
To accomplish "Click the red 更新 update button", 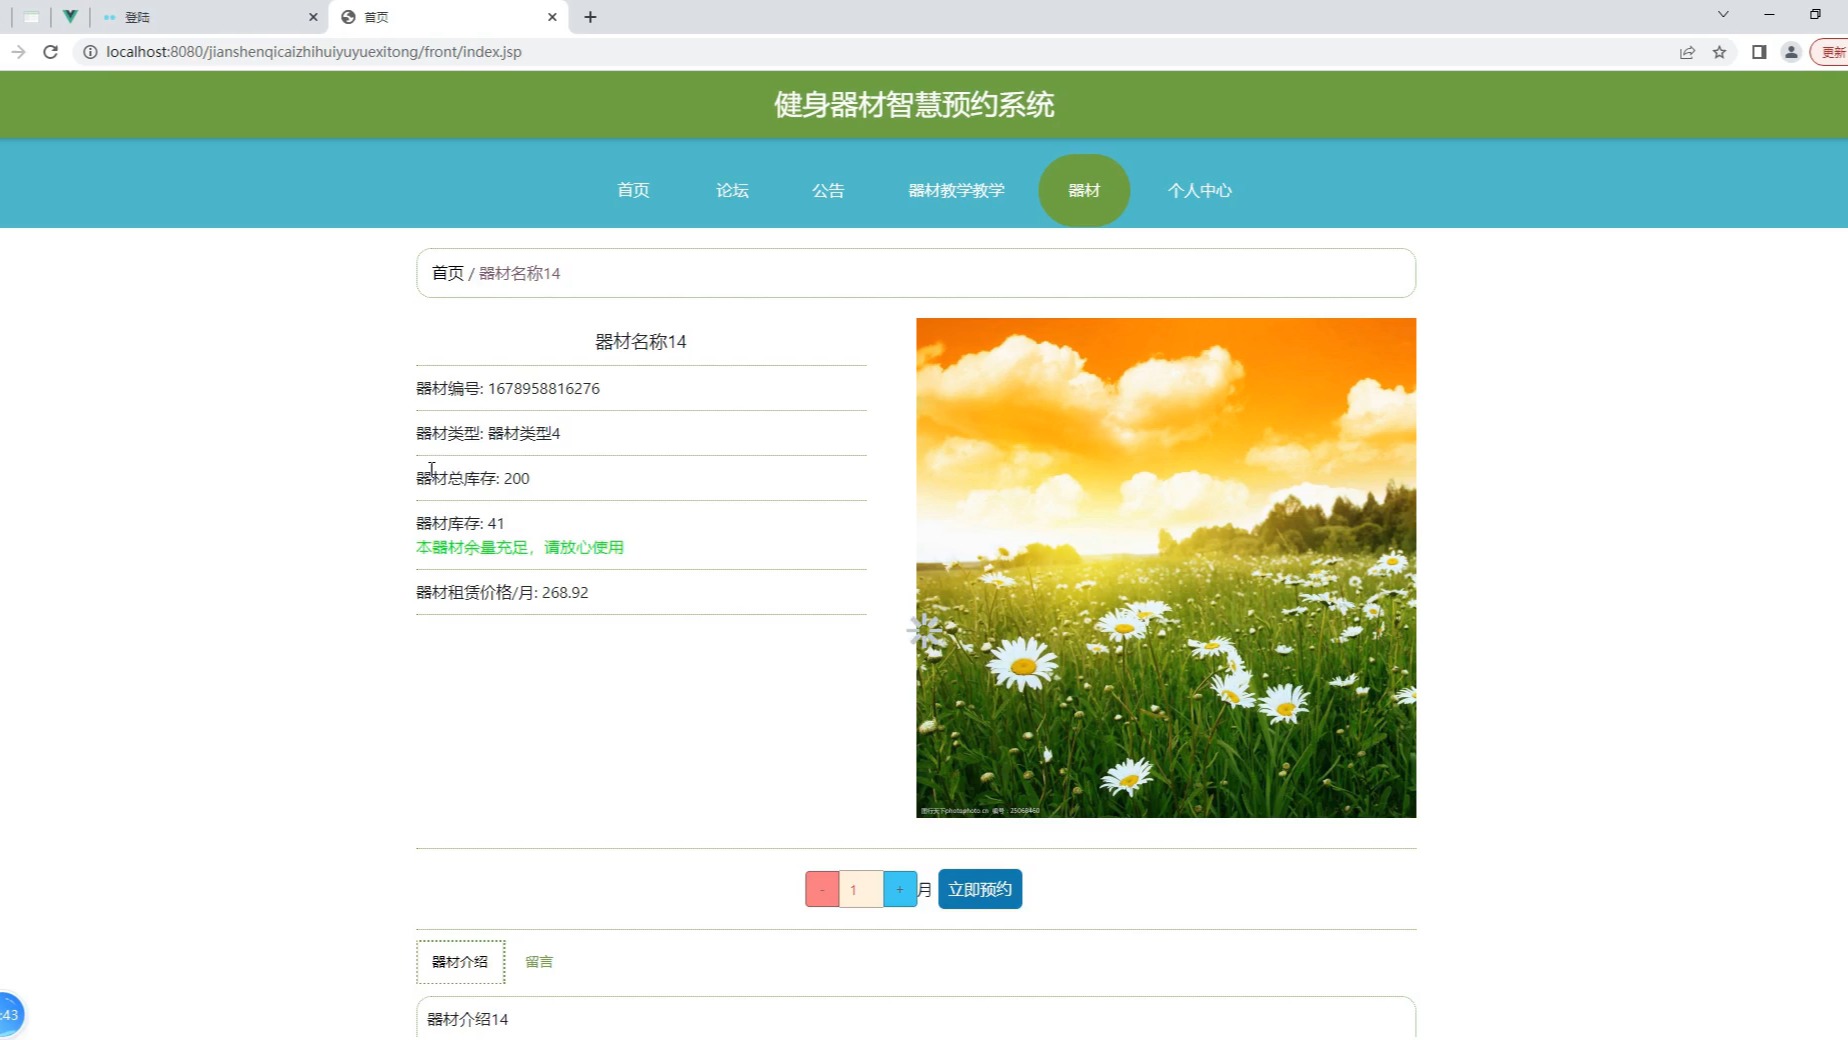I will (1831, 52).
